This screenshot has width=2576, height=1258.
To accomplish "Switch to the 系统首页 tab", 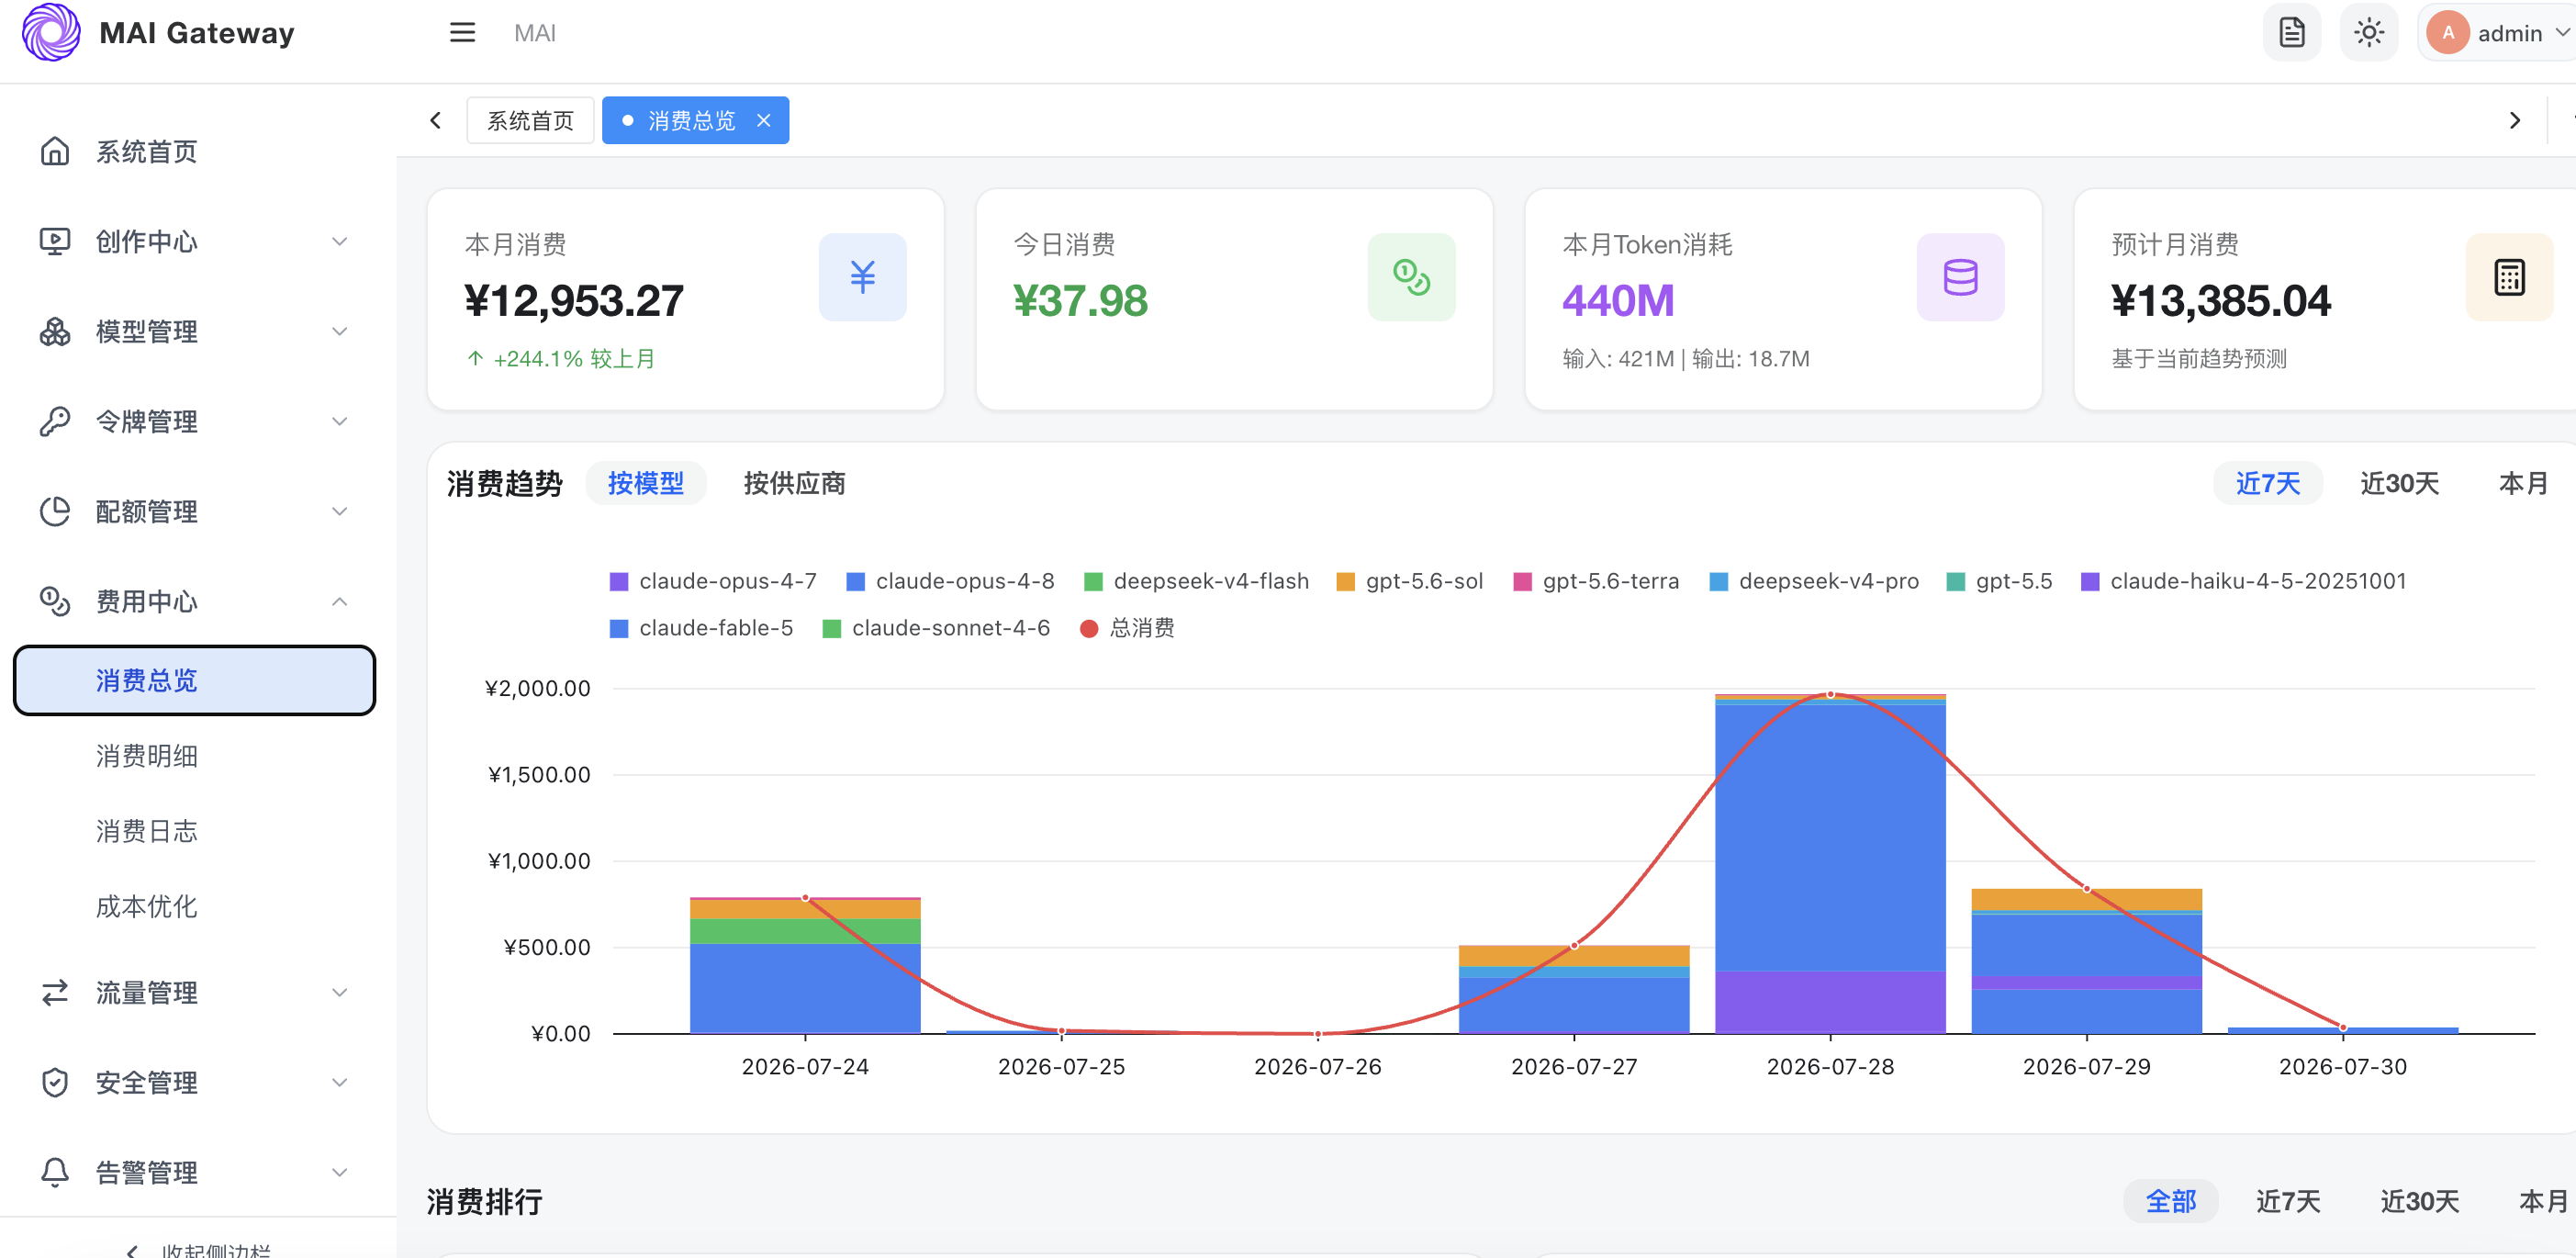I will coord(530,120).
